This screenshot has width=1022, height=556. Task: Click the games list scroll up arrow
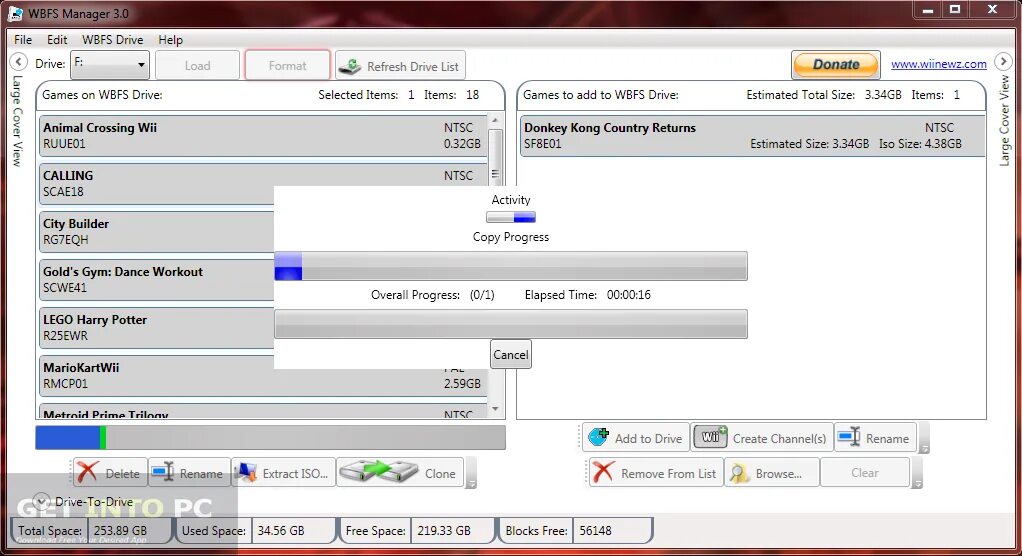(x=495, y=121)
